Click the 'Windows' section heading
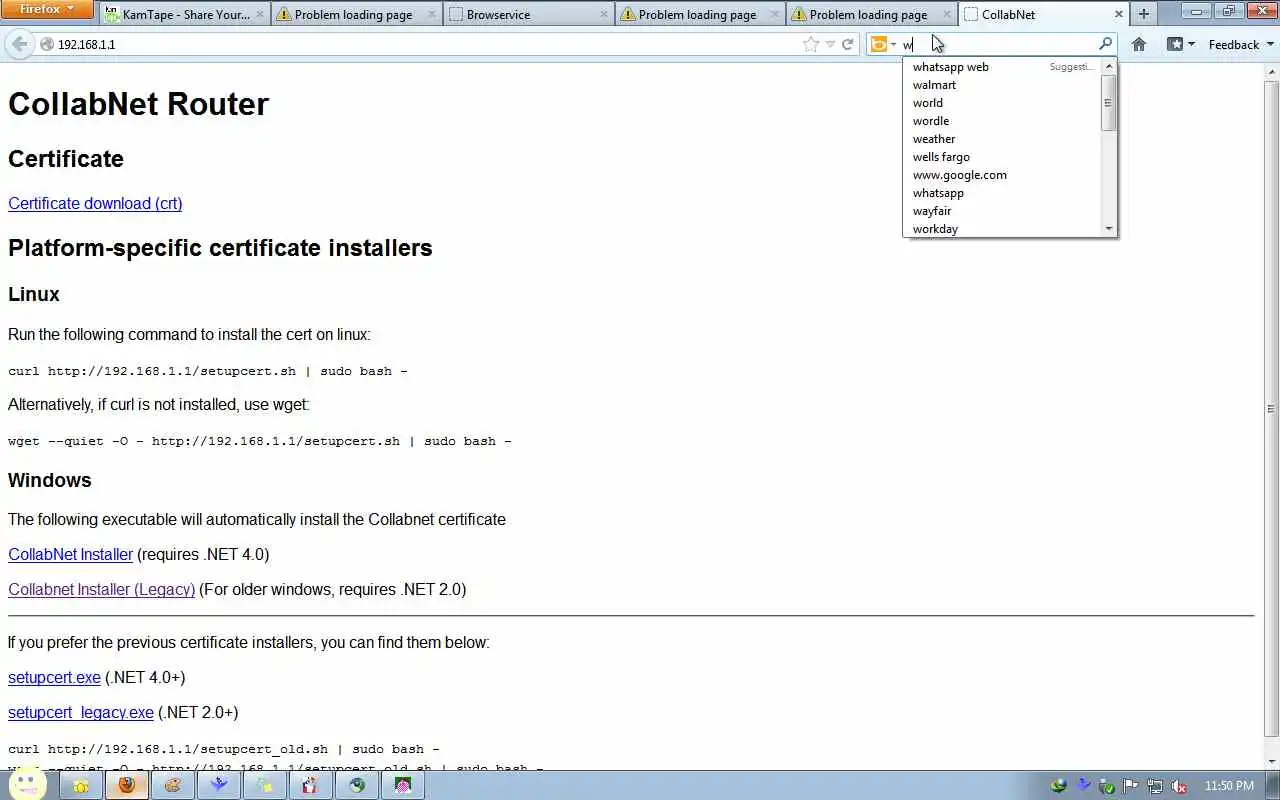This screenshot has height=800, width=1280. pos(50,480)
